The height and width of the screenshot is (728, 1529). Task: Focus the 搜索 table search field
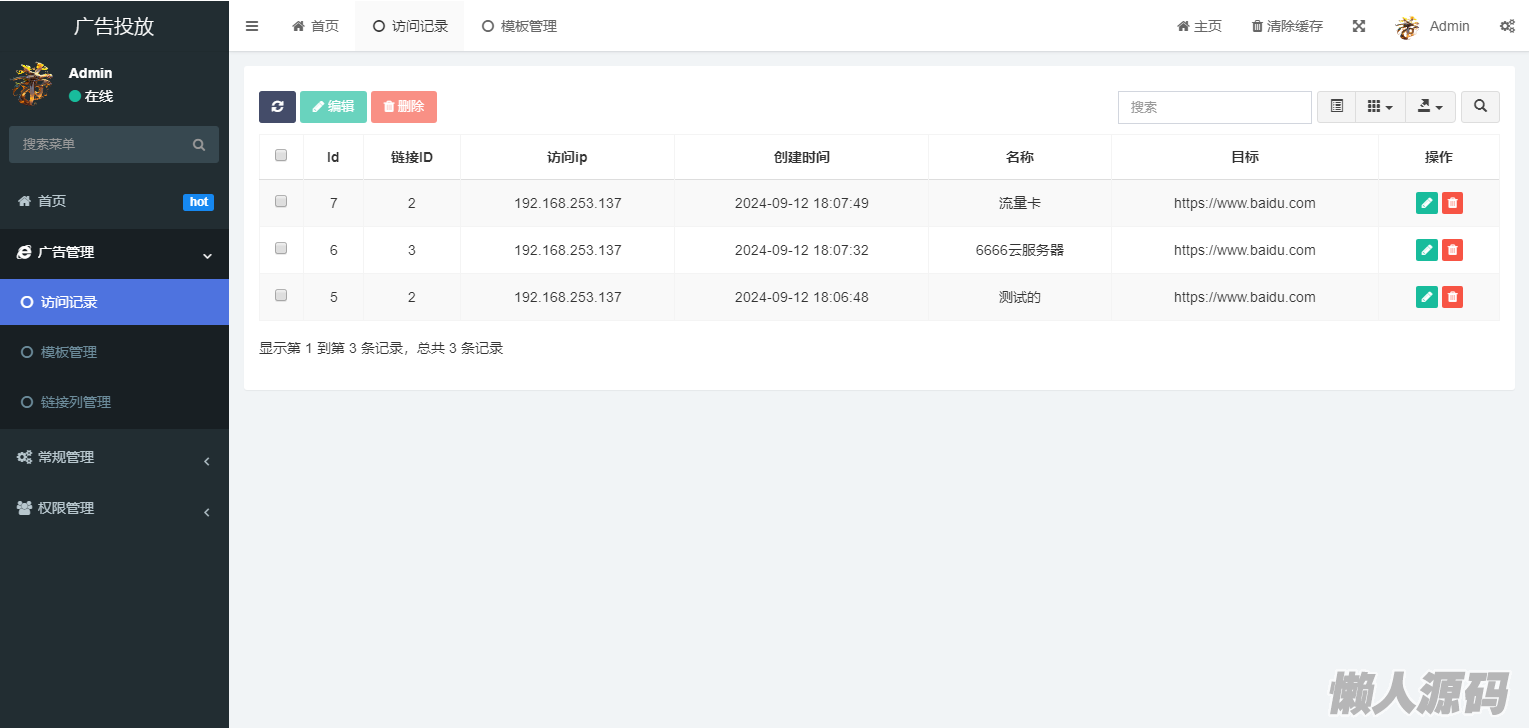click(1214, 107)
